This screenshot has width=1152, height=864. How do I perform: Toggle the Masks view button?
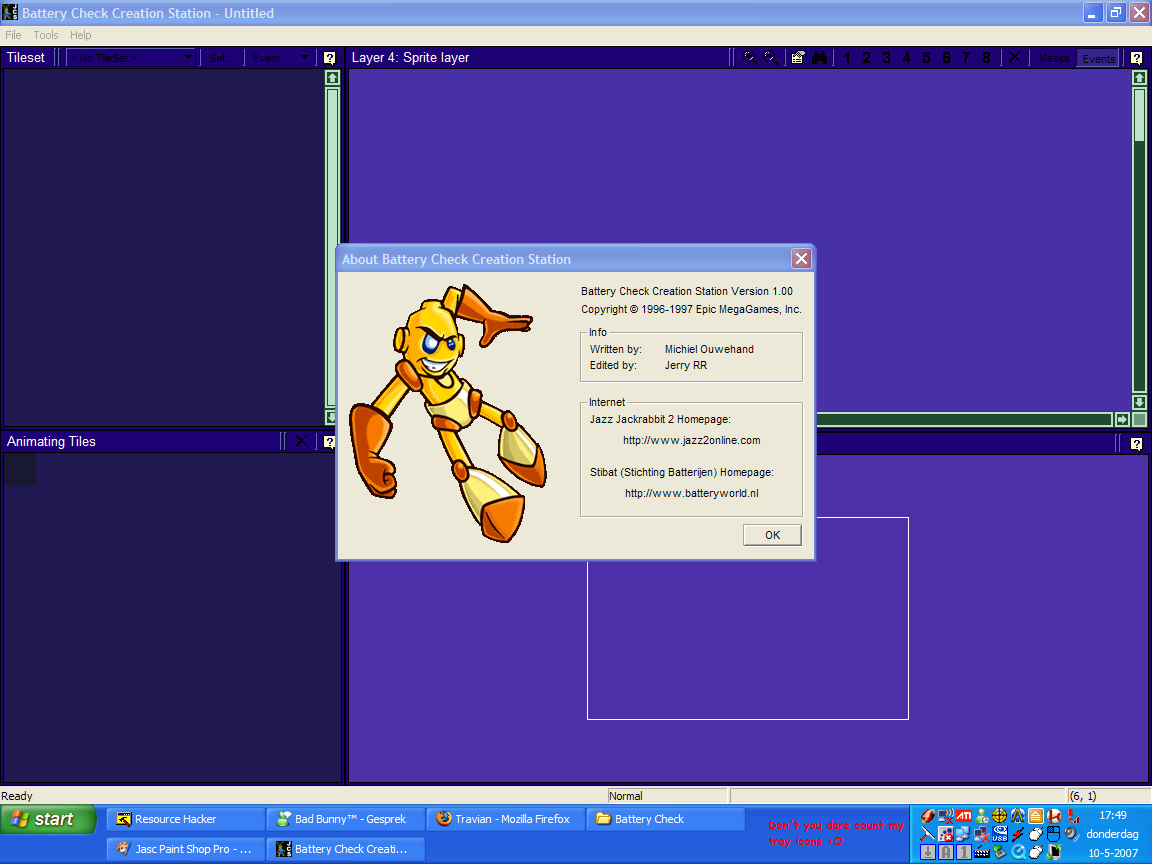tap(1054, 58)
